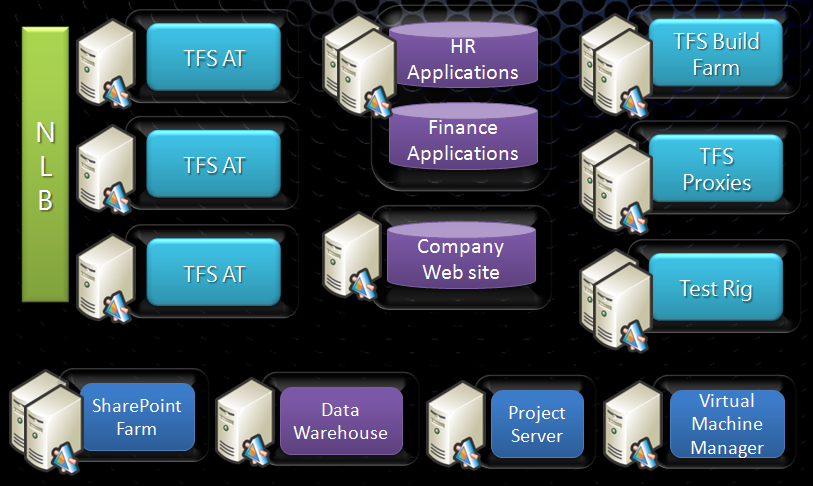Click the green NLB vertical bar
813x486 pixels.
pyautogui.click(x=45, y=164)
